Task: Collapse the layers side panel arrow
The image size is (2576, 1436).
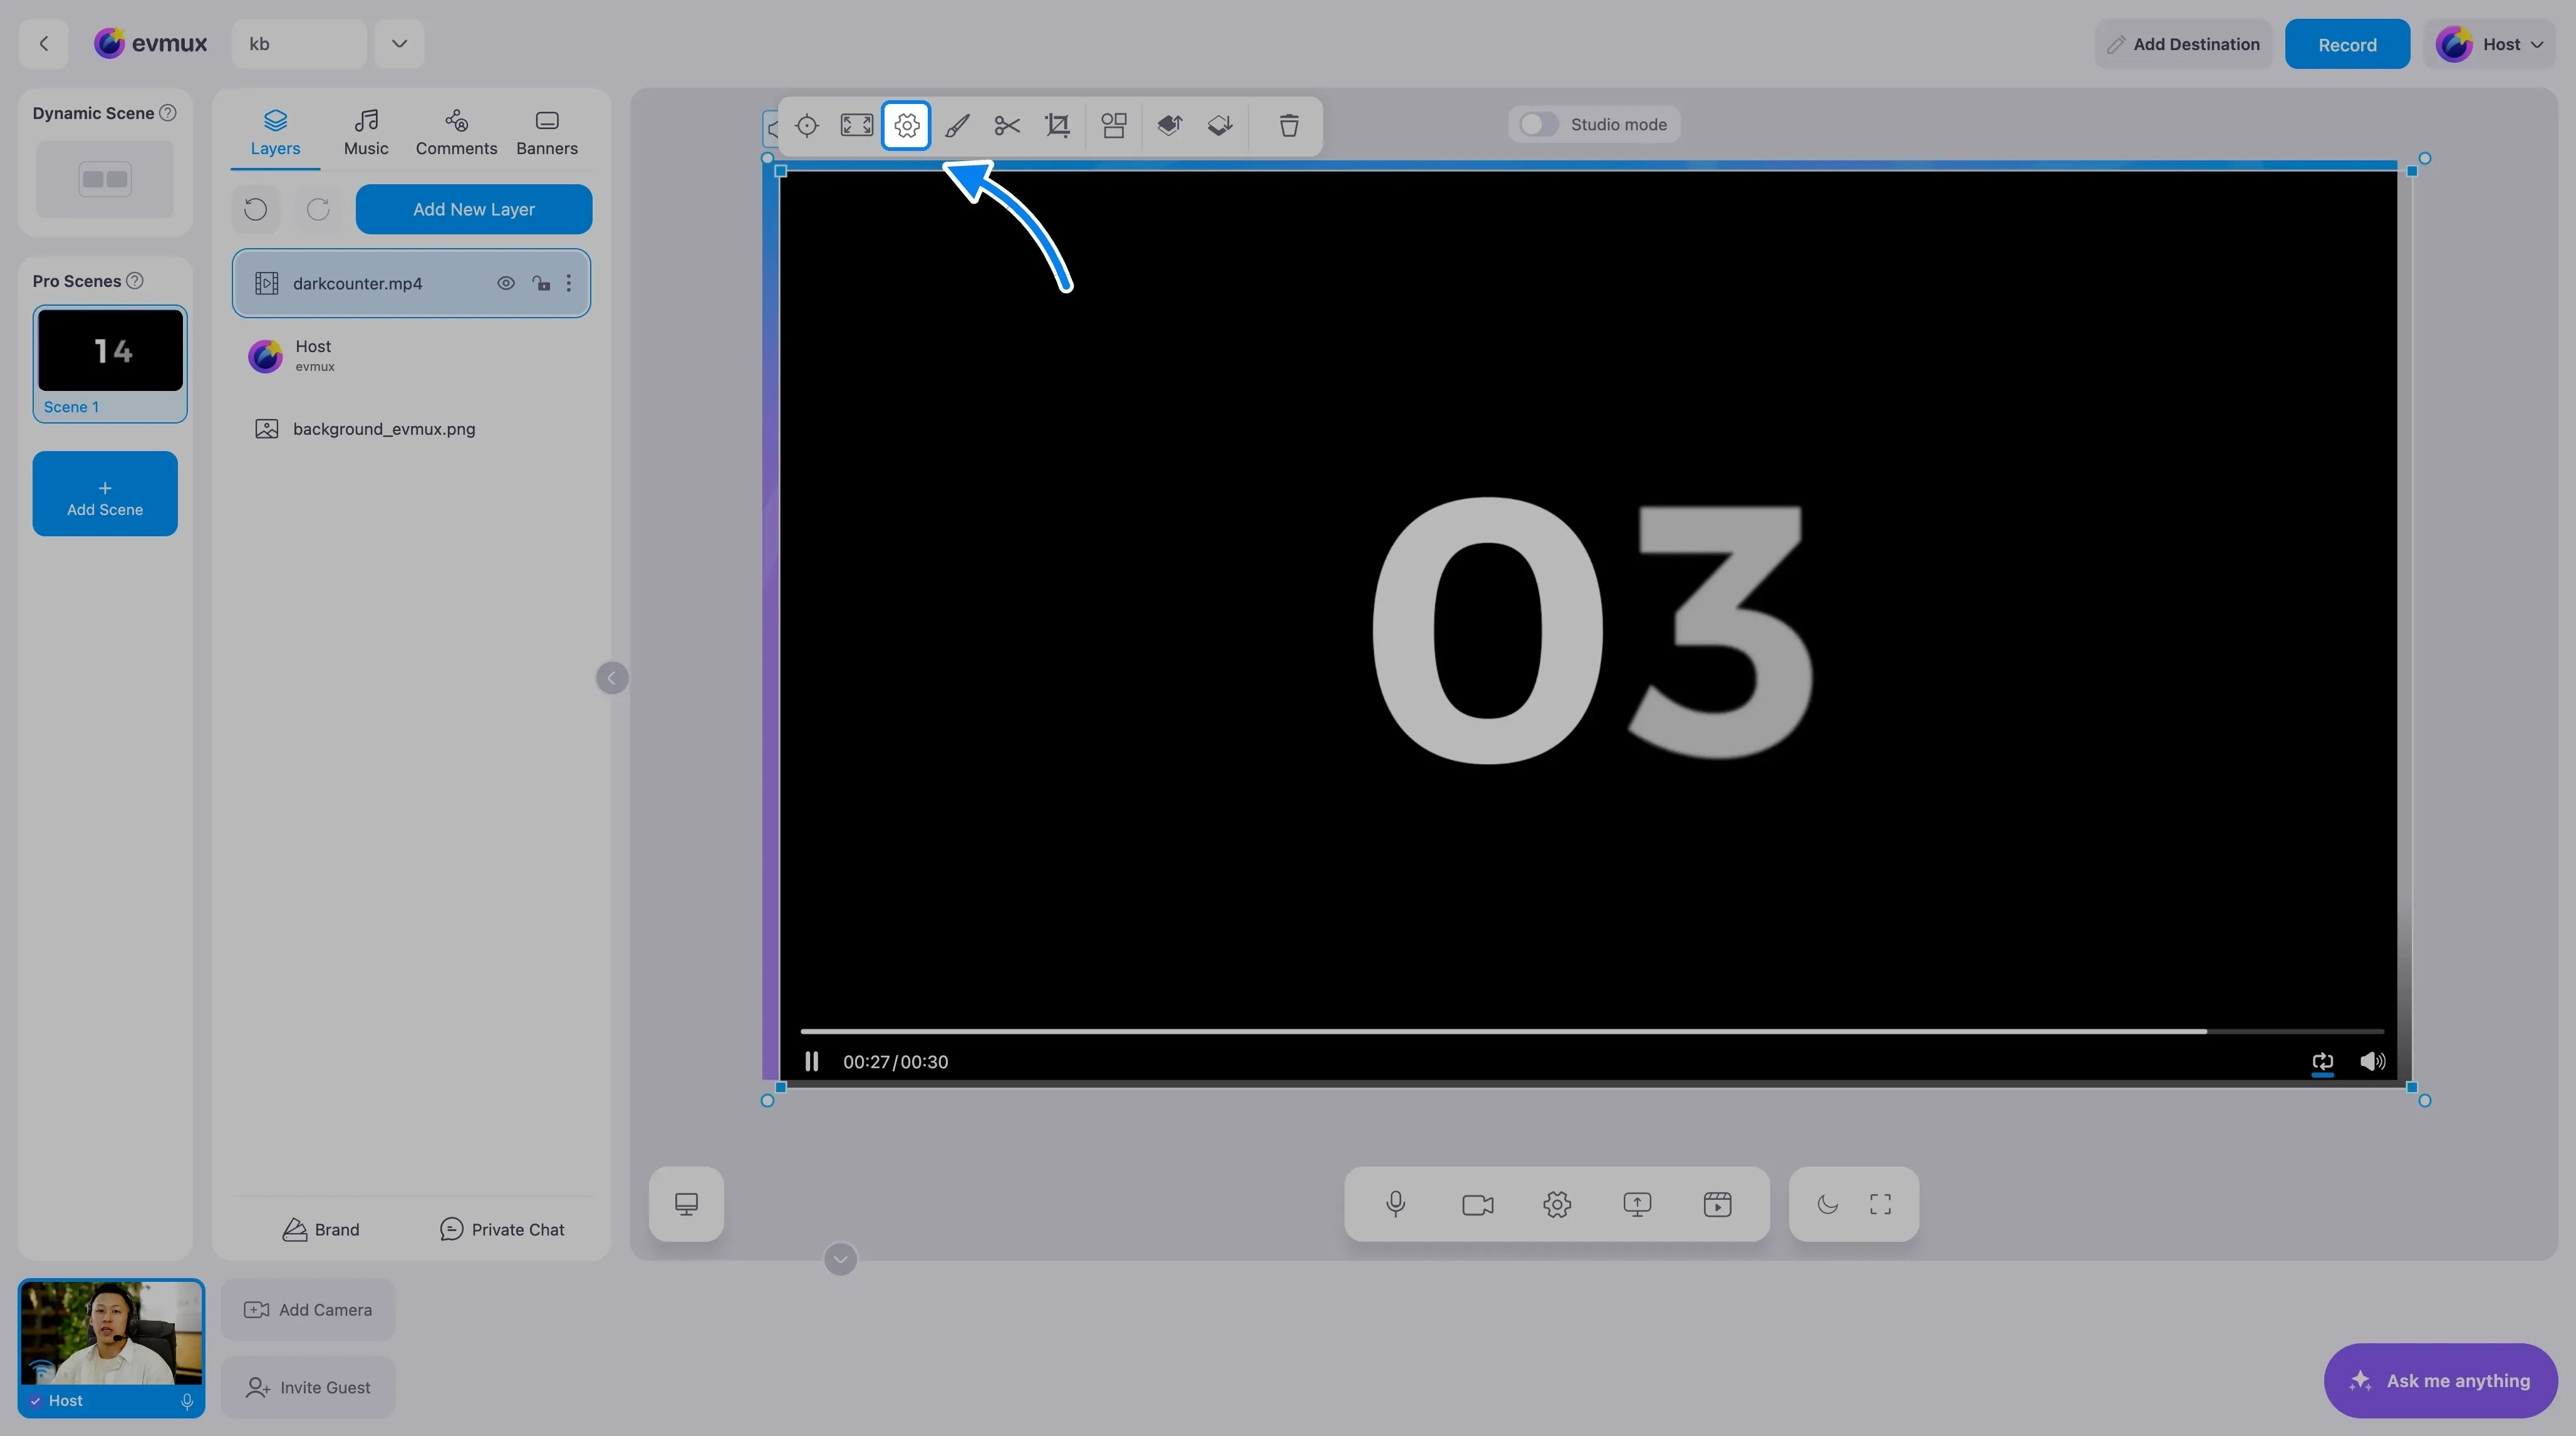Action: point(612,678)
